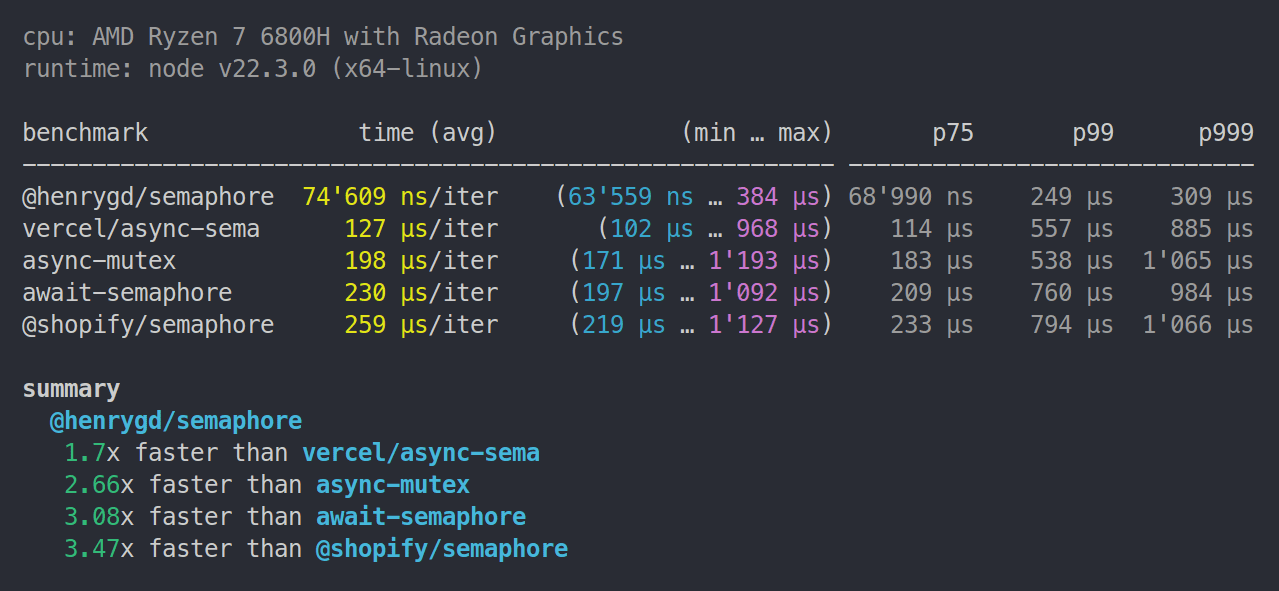The image size is (1279, 591).
Task: Select the vercel/async-sema benchmark name
Action: point(141,229)
